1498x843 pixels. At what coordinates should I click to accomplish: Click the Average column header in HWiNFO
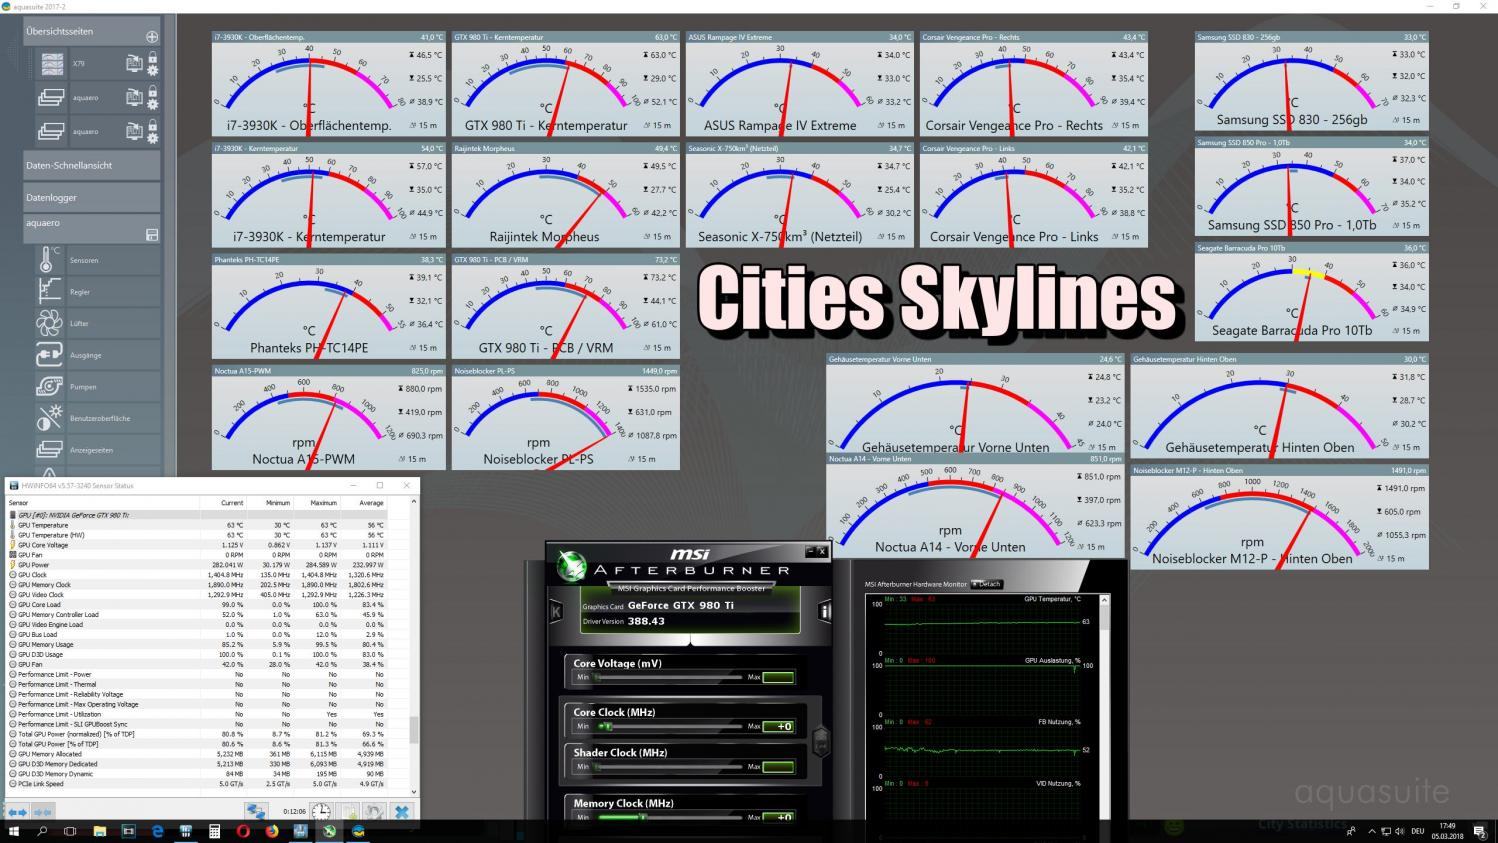tap(364, 503)
